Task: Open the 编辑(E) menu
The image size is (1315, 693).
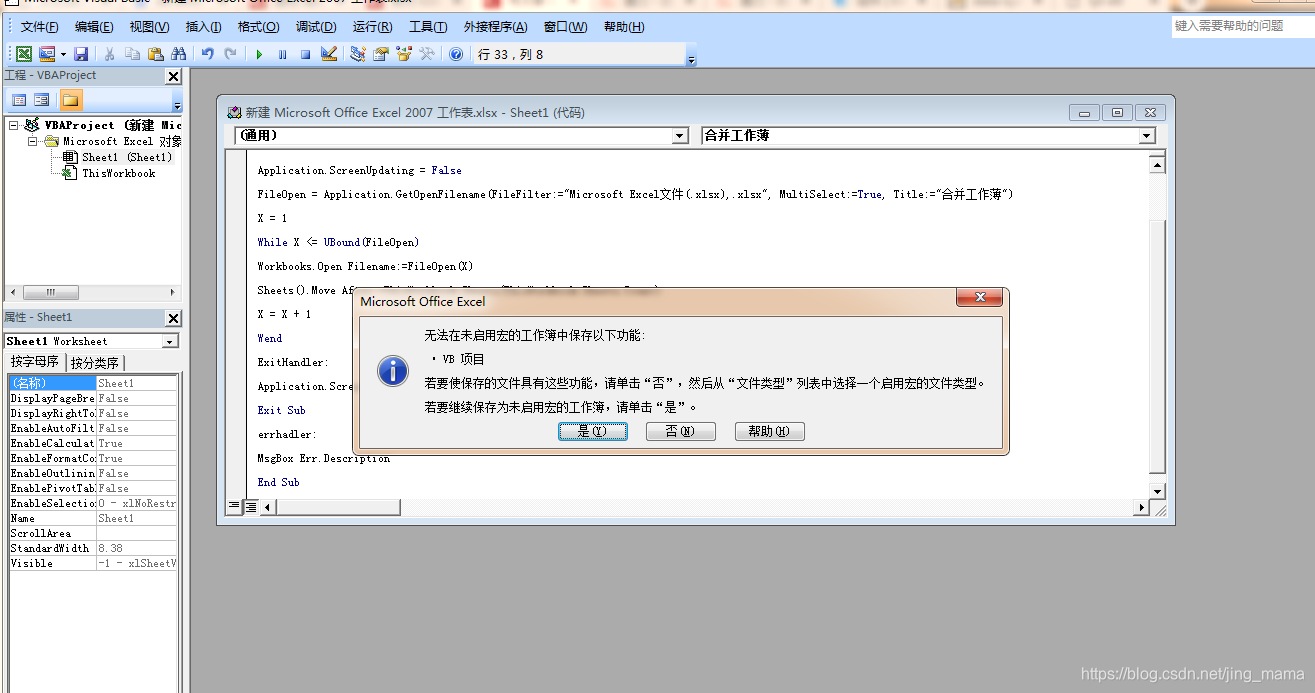Action: point(94,27)
